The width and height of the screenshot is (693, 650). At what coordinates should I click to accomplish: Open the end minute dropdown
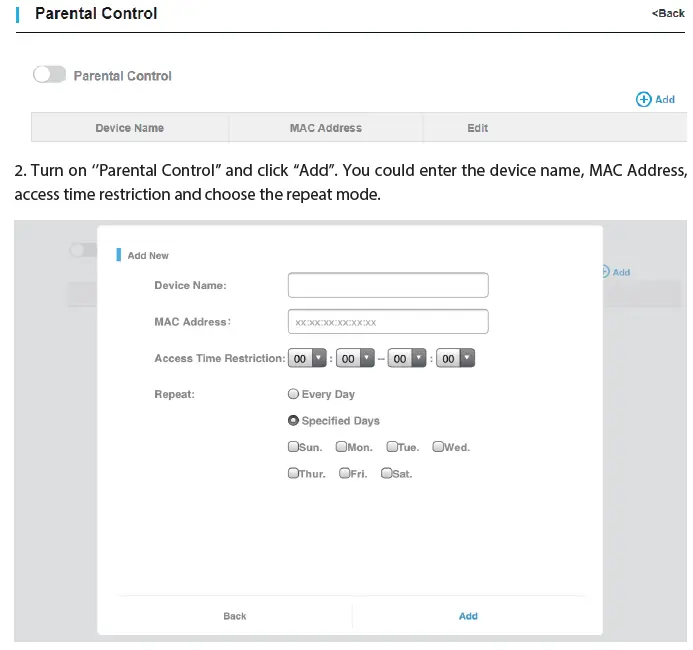pos(455,358)
